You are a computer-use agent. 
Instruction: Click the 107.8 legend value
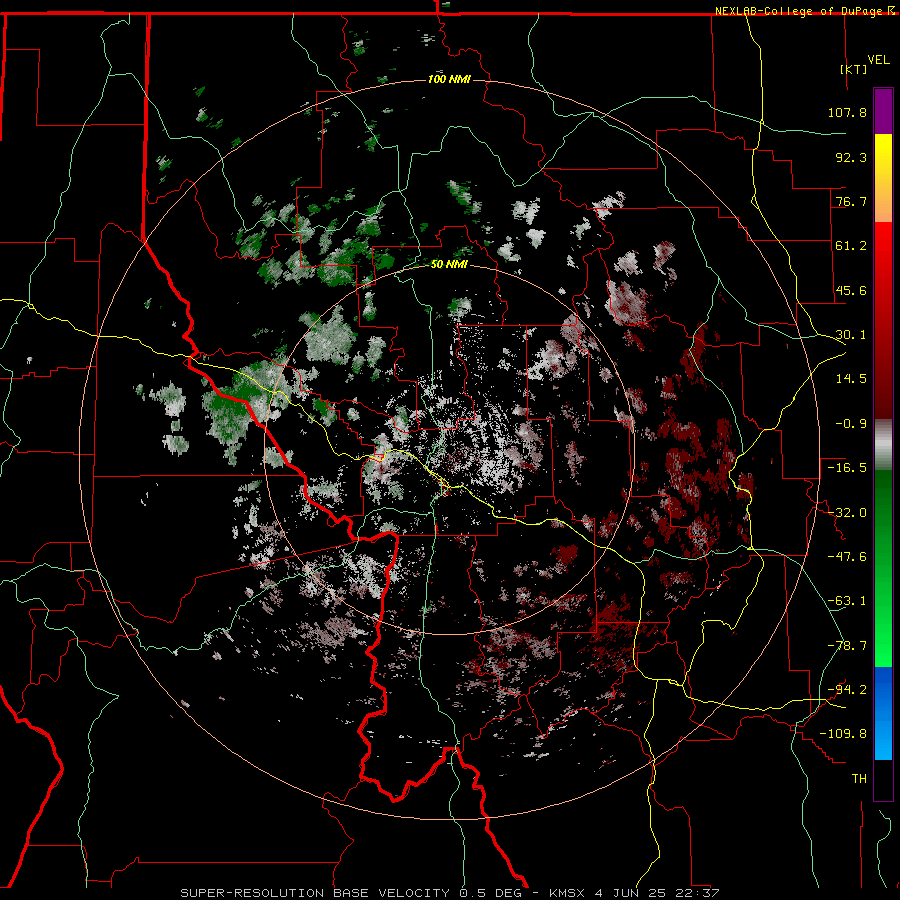[x=847, y=112]
